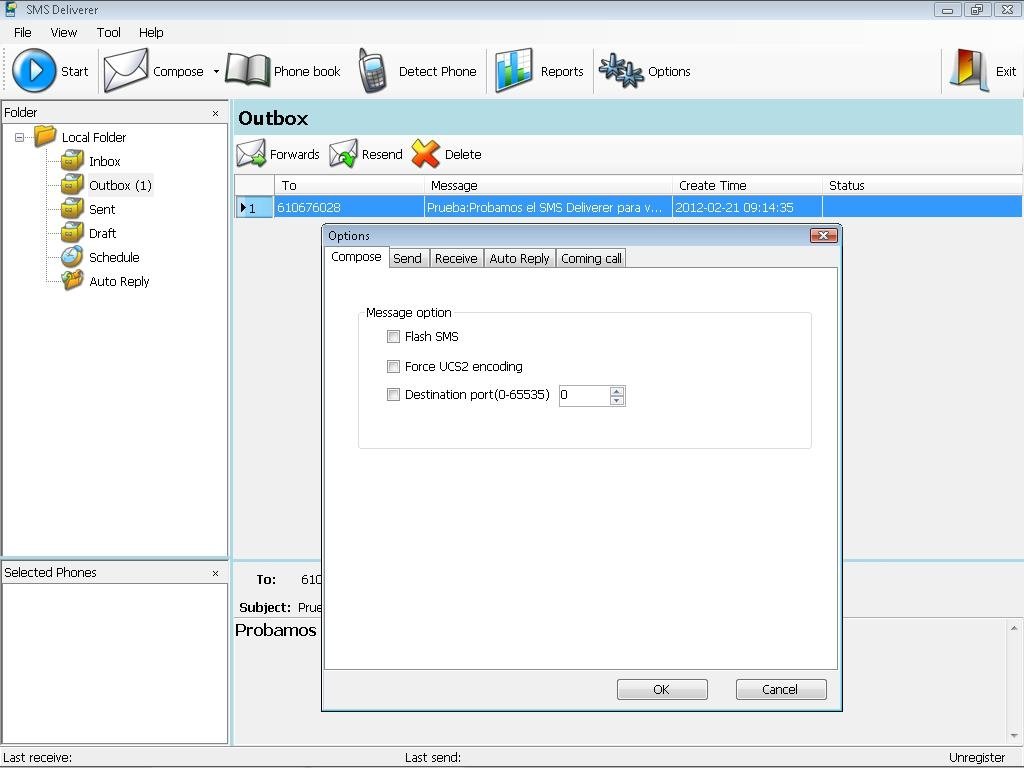Image resolution: width=1024 pixels, height=768 pixels.
Task: Click the destination port number field
Action: tap(584, 395)
